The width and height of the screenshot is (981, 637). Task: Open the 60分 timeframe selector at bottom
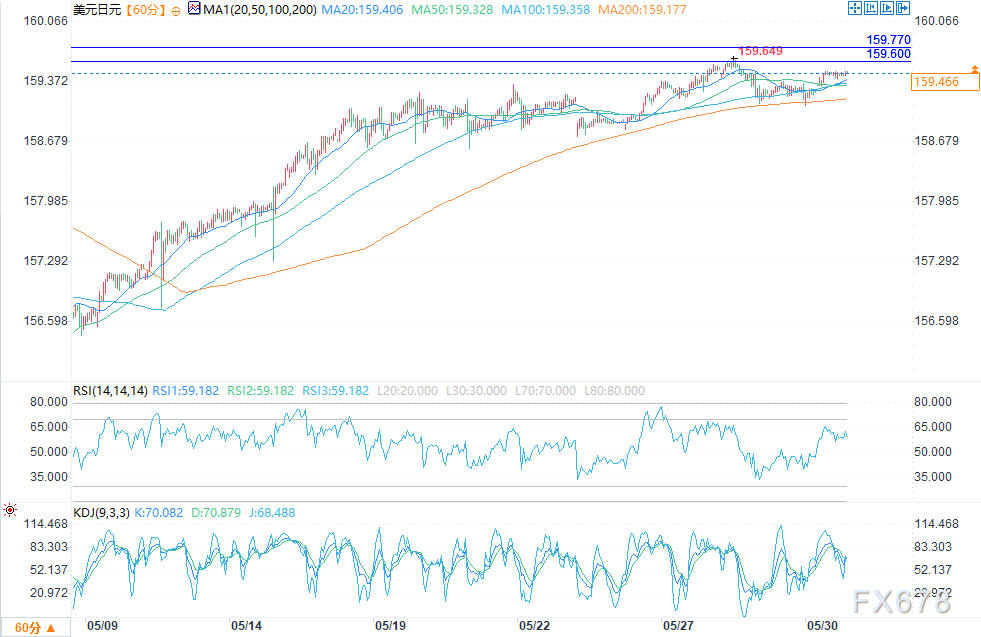click(35, 628)
